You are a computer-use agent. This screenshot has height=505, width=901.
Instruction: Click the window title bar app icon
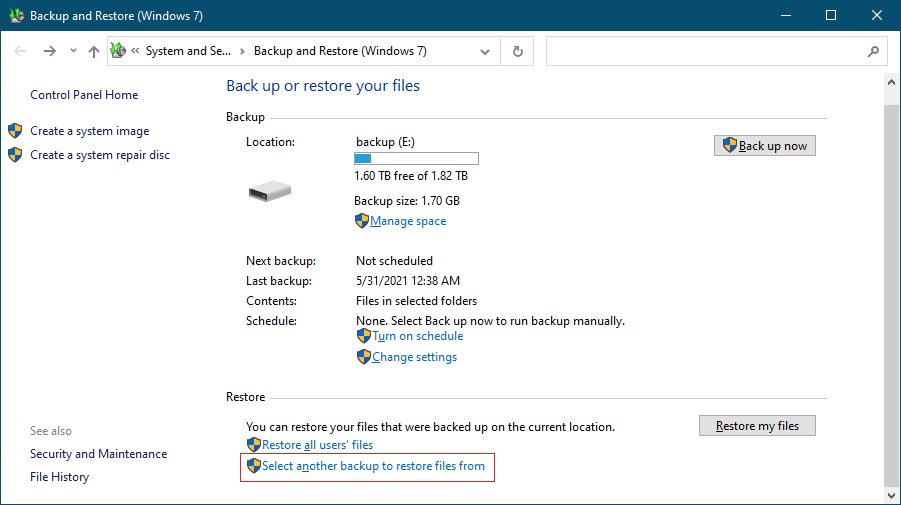coord(16,16)
